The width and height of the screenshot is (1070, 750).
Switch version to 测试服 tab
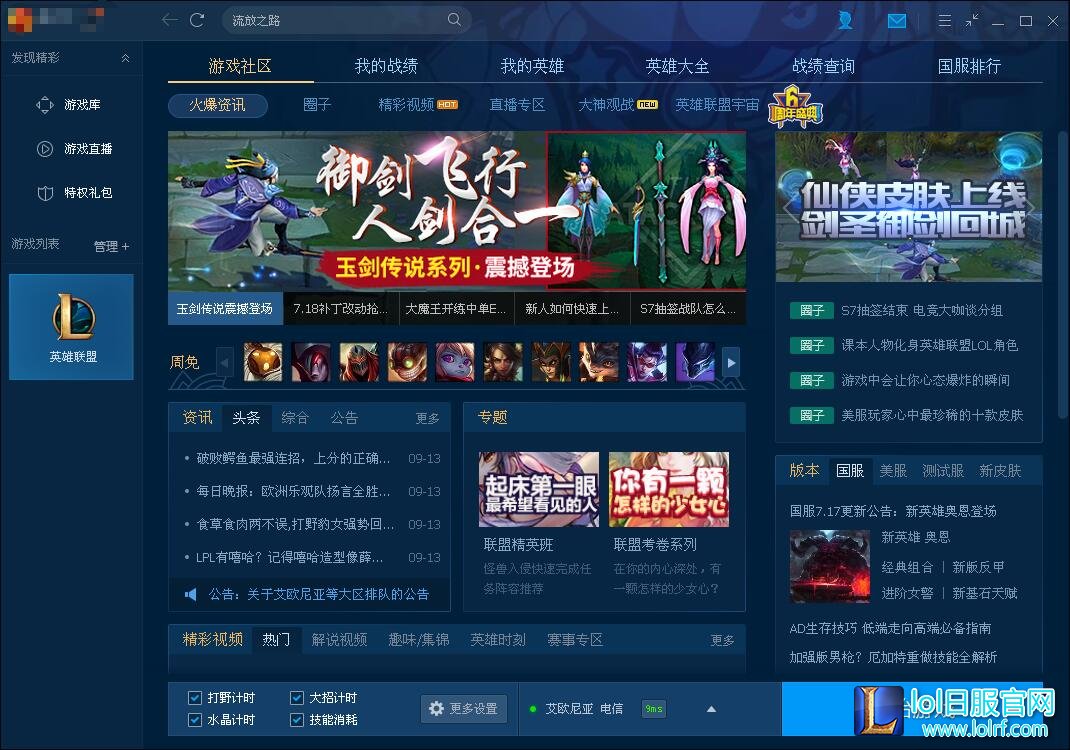tap(943, 471)
